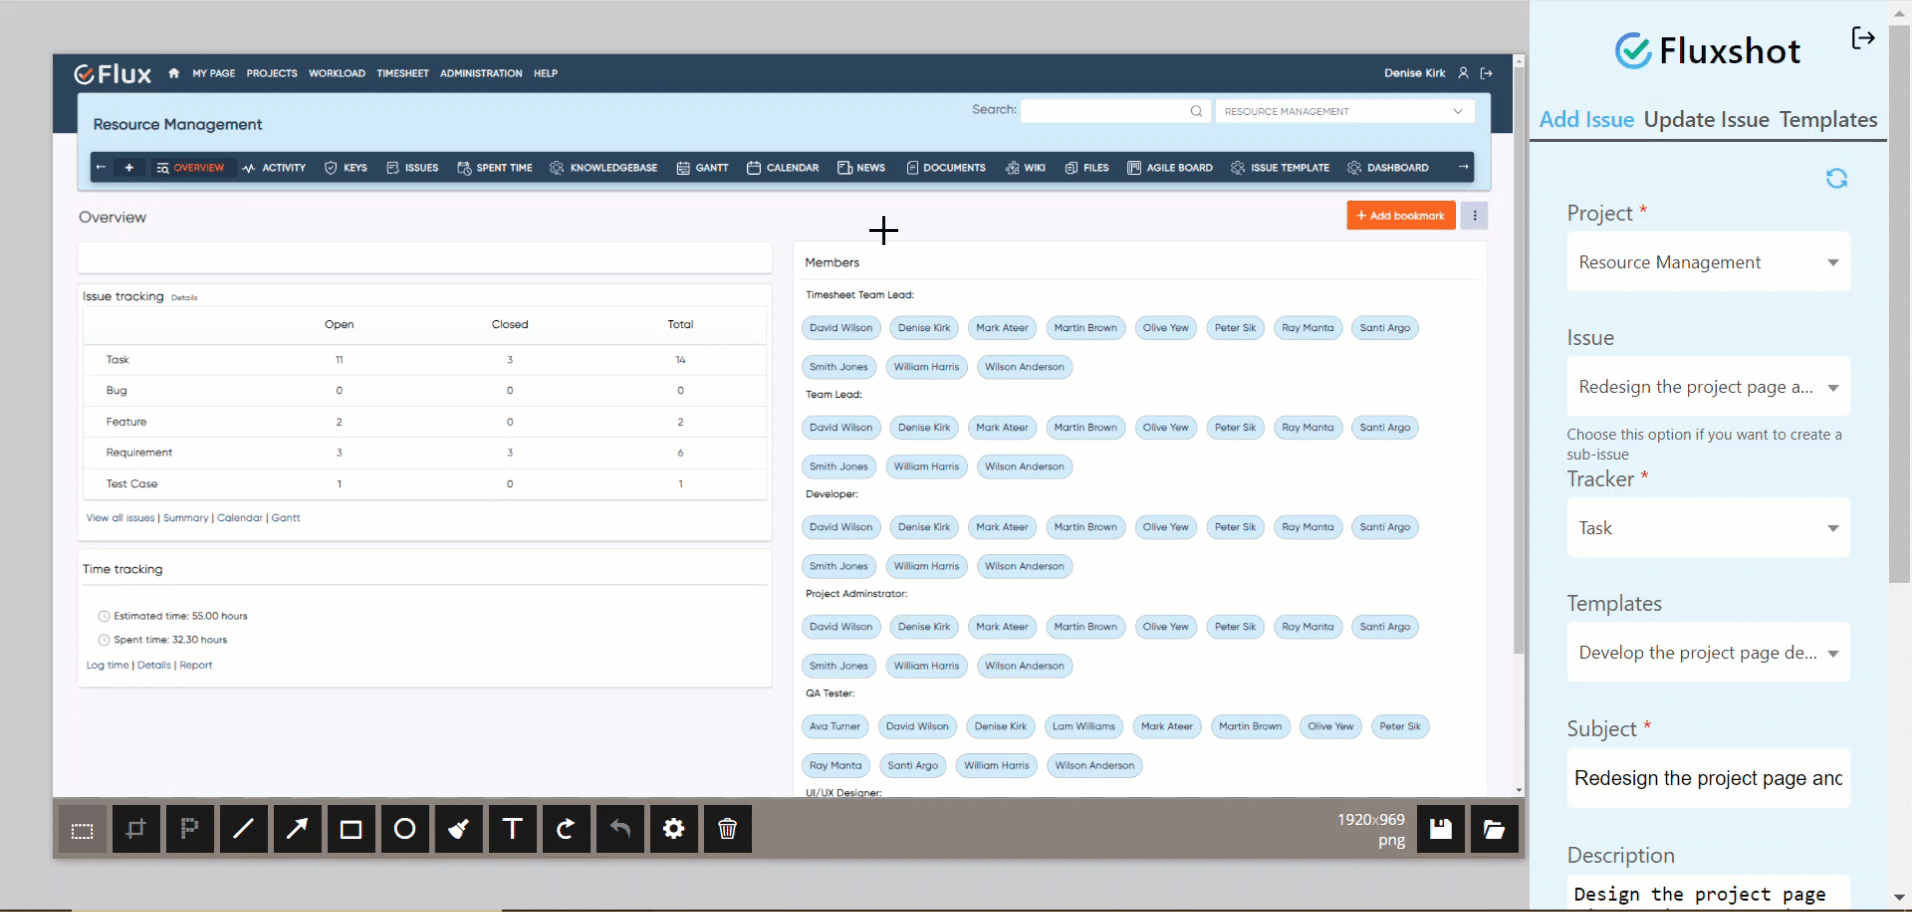Viewport: 1912px width, 912px height.
Task: Expand the Templates dropdown
Action: [1708, 653]
